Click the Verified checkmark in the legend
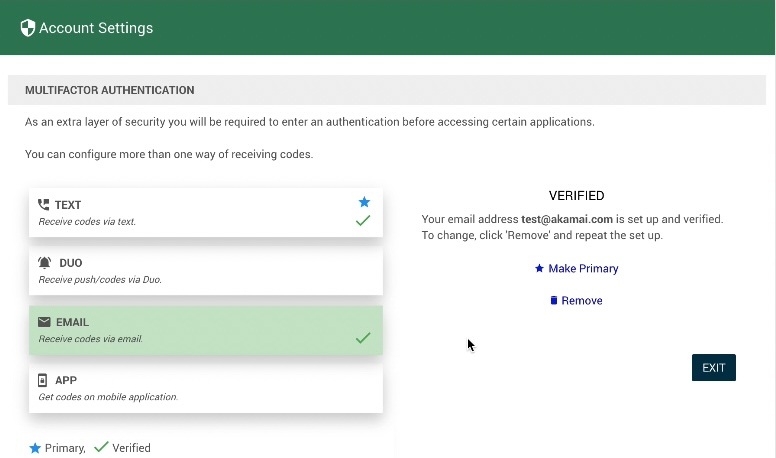 point(100,448)
